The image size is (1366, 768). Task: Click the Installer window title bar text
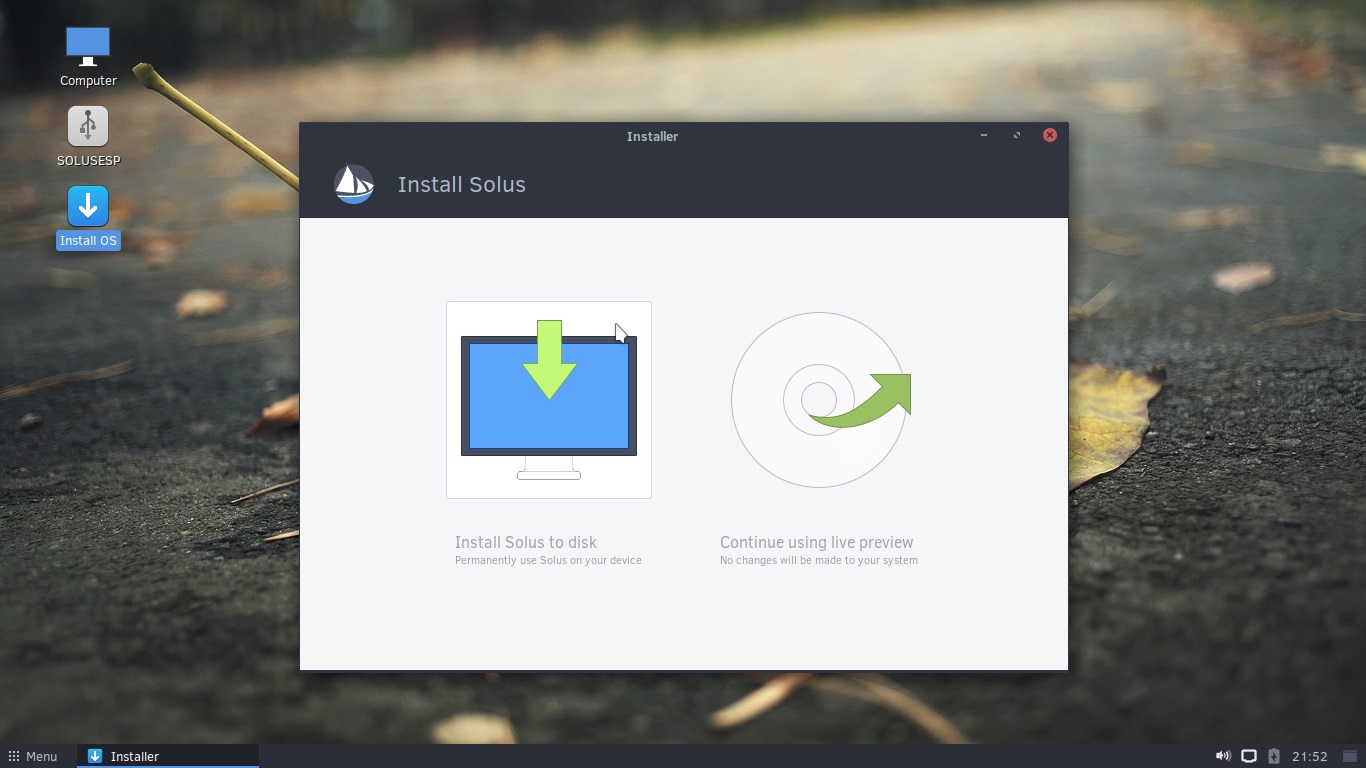coord(653,136)
